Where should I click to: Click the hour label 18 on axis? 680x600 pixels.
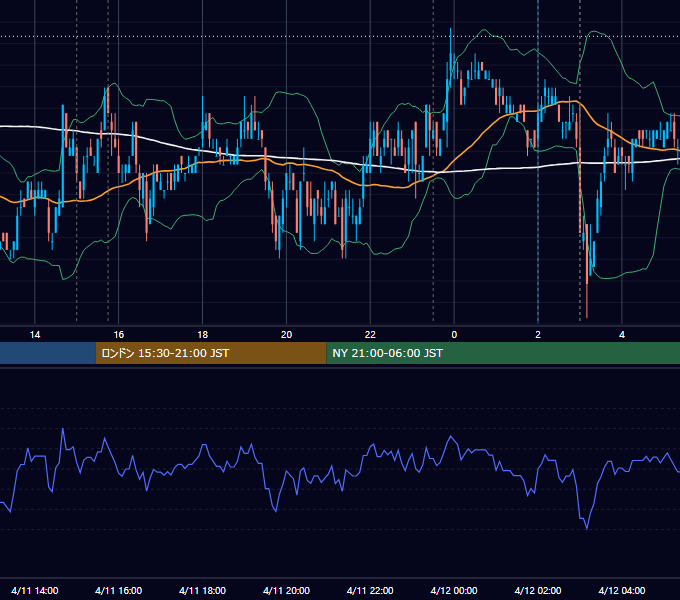[203, 335]
